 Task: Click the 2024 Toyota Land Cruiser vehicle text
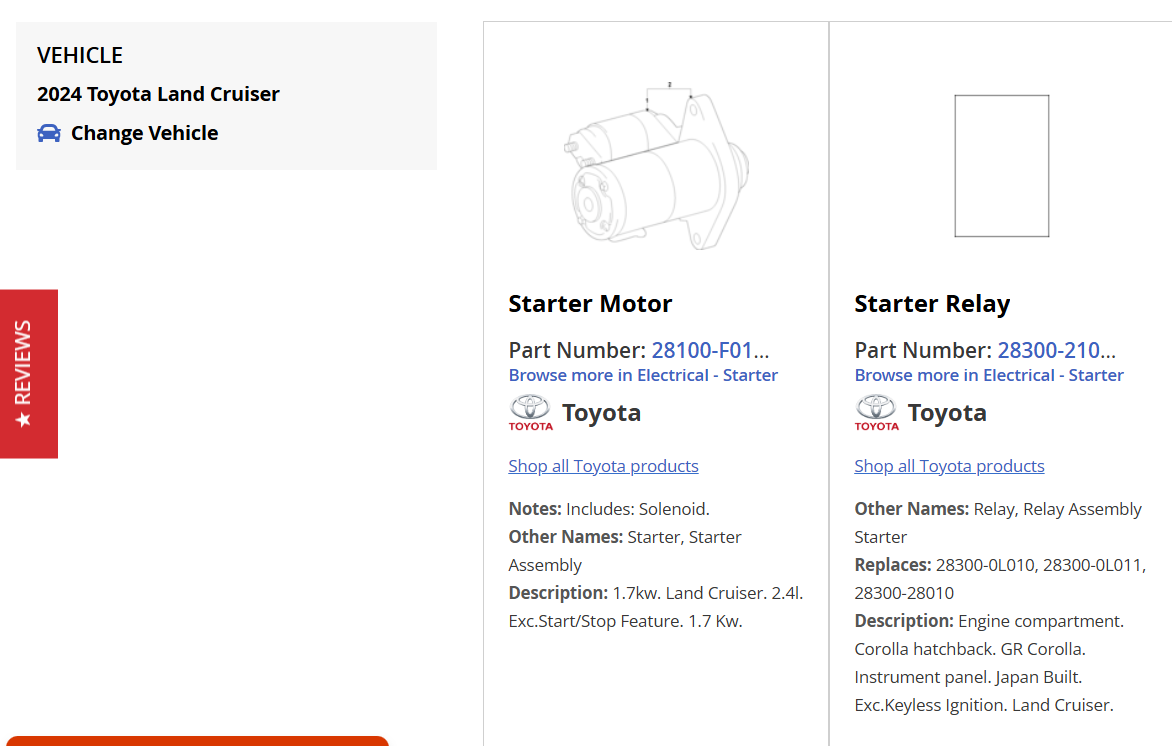click(x=158, y=94)
